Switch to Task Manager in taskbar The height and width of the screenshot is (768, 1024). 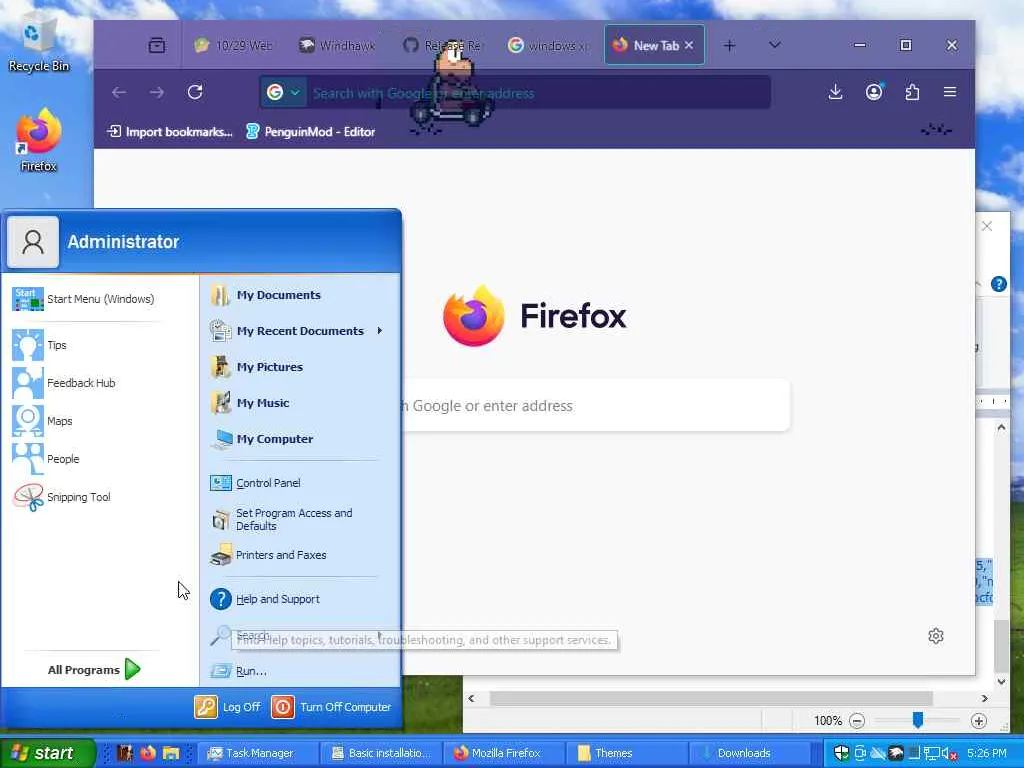[258, 753]
